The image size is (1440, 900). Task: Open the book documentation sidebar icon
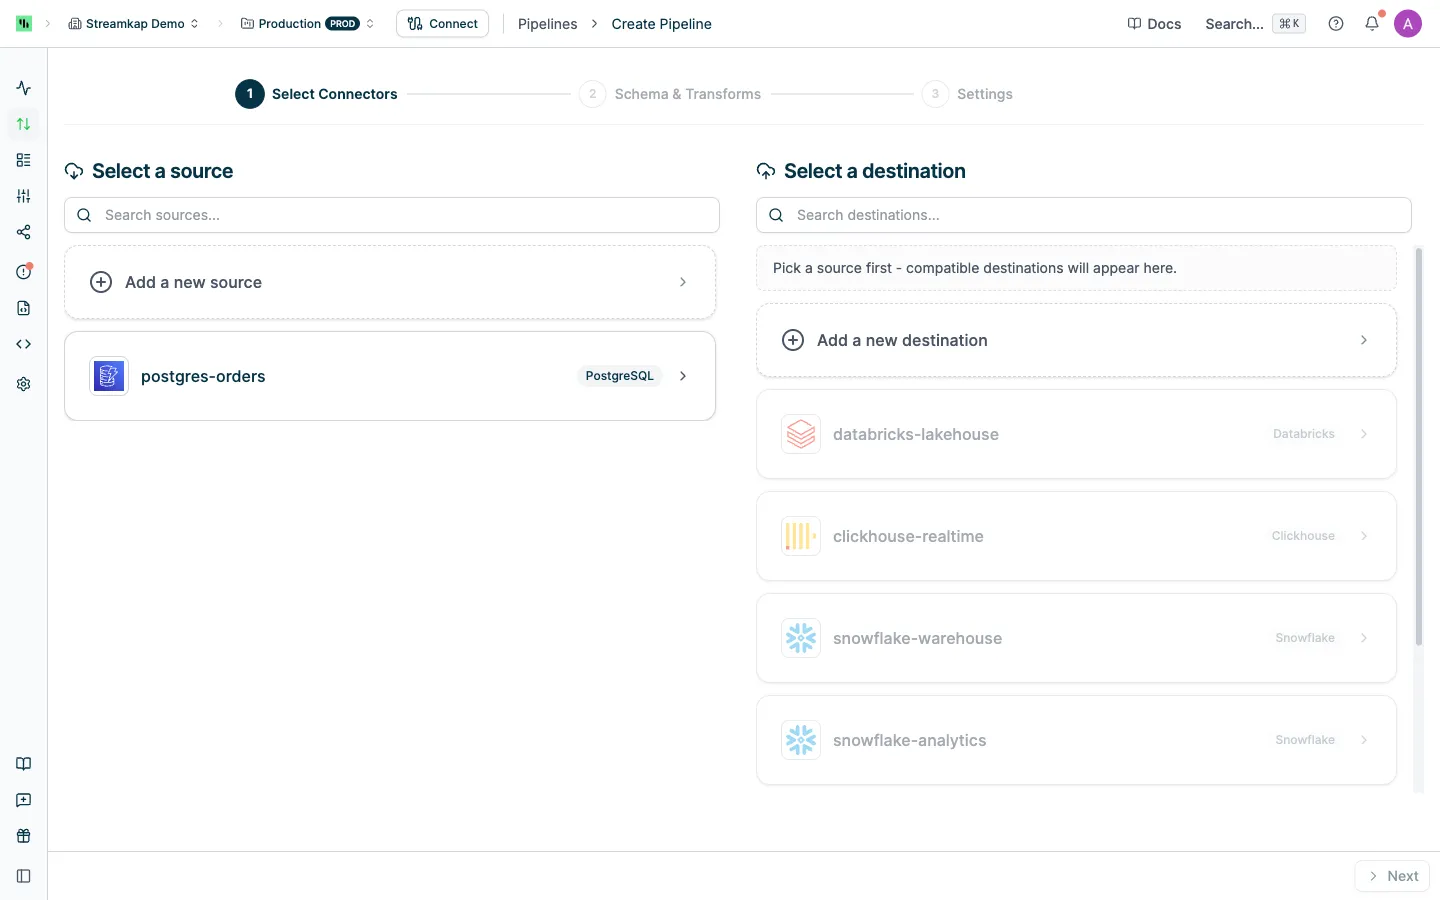[24, 764]
